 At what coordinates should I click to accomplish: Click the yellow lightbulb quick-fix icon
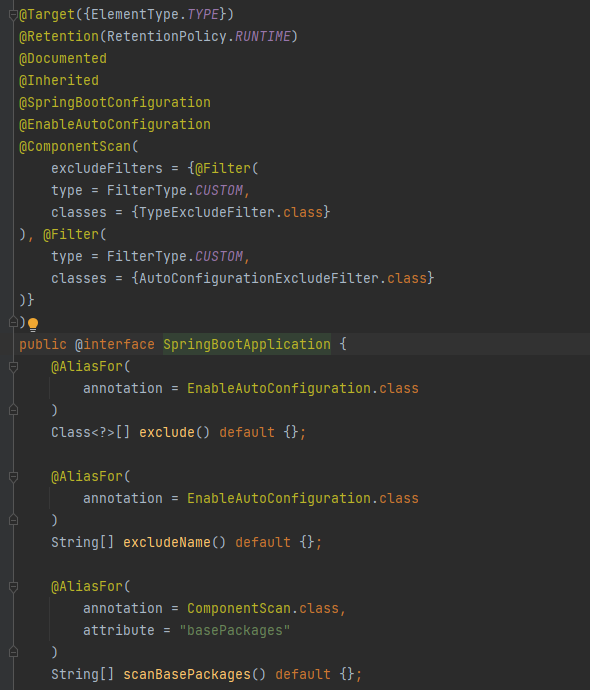coord(33,325)
